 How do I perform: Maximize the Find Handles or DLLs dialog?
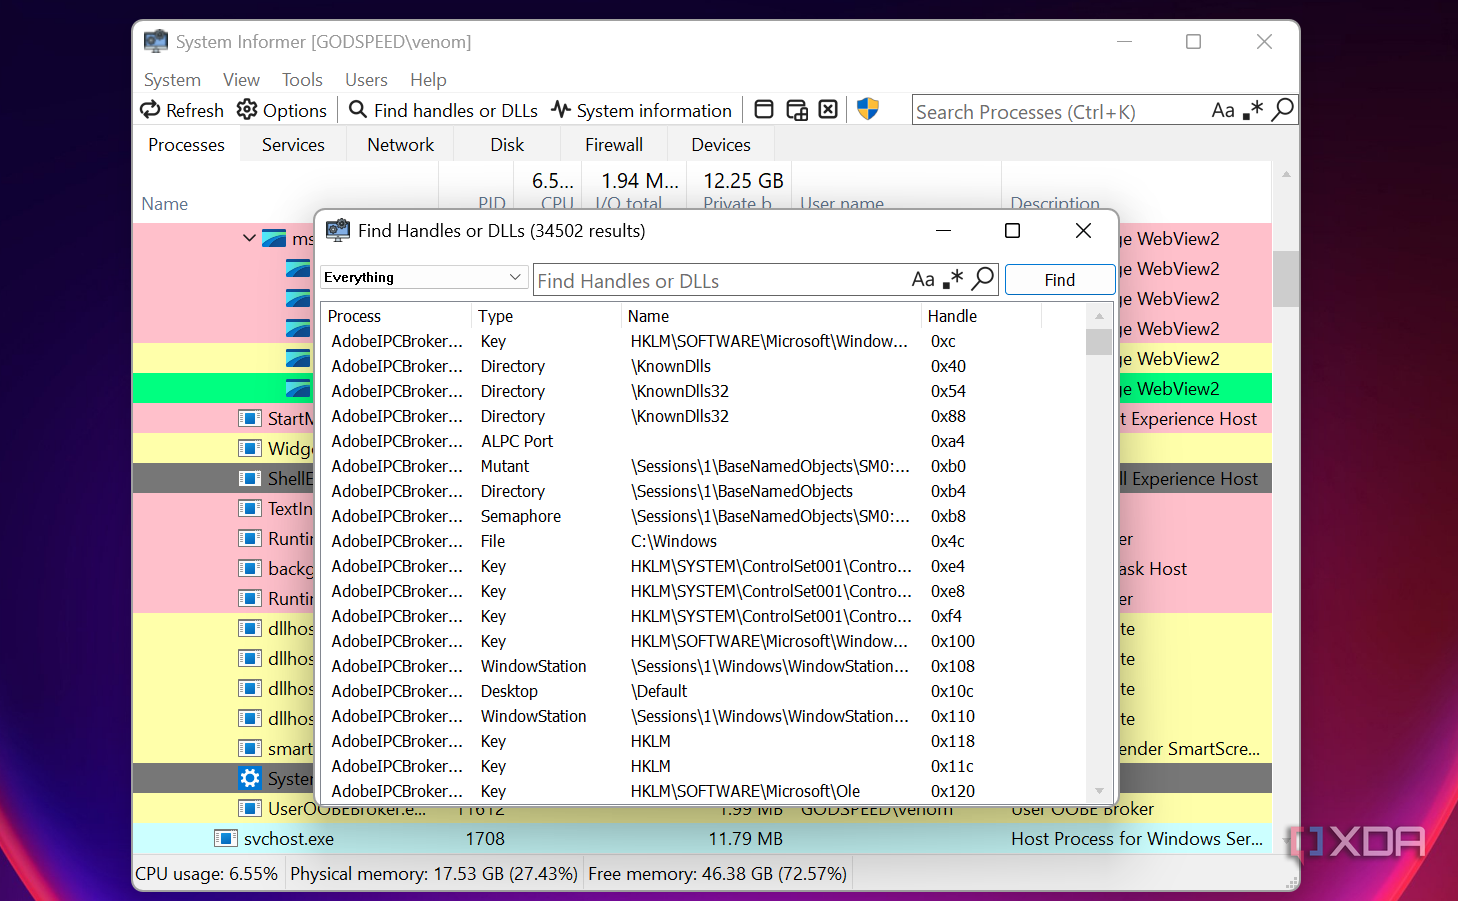(x=1012, y=231)
